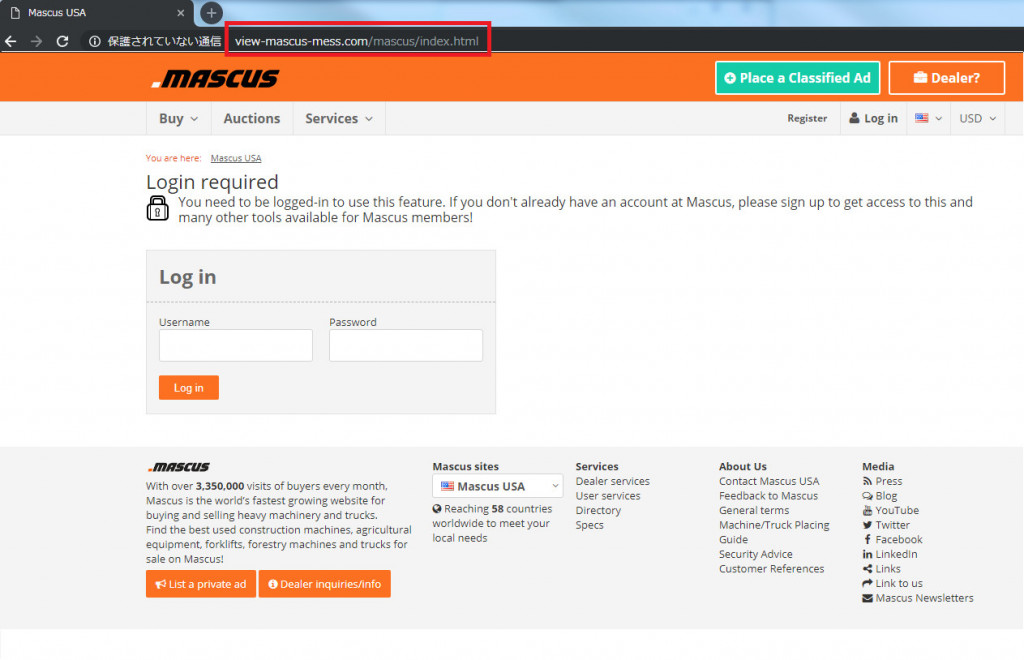Open User services link
The image size is (1024, 660).
608,496
